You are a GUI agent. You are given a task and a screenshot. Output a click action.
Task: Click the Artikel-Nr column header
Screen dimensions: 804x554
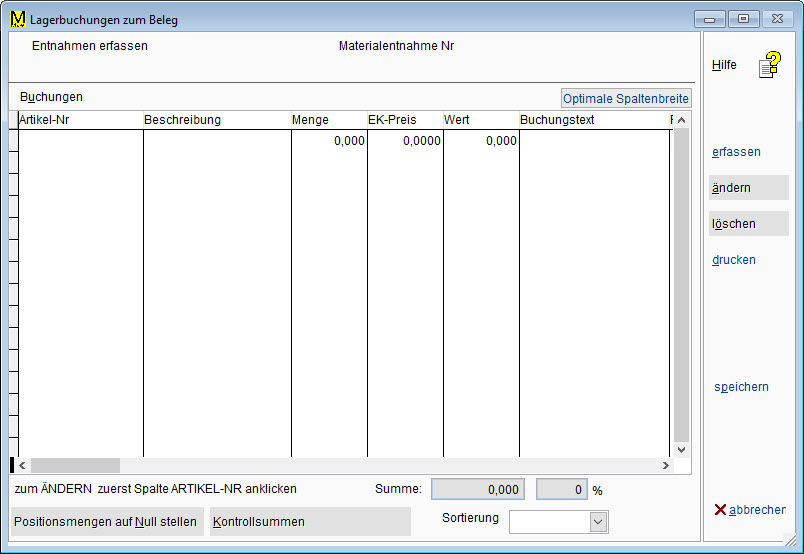80,120
